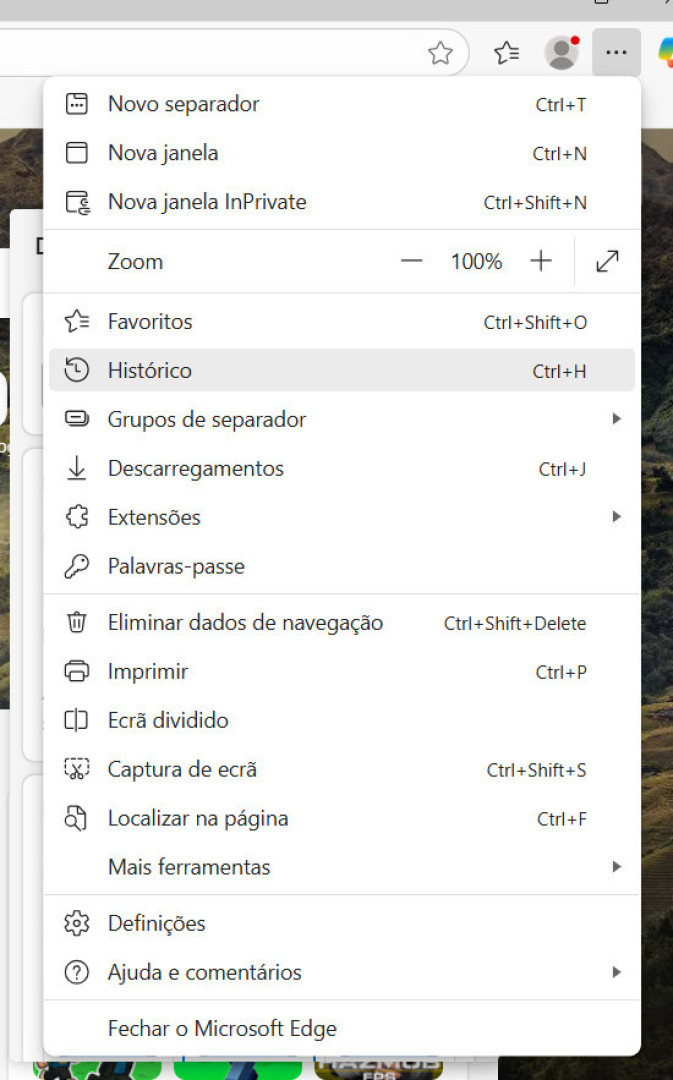673x1080 pixels.
Task: Open a new tab with Novo separador
Action: 183,103
